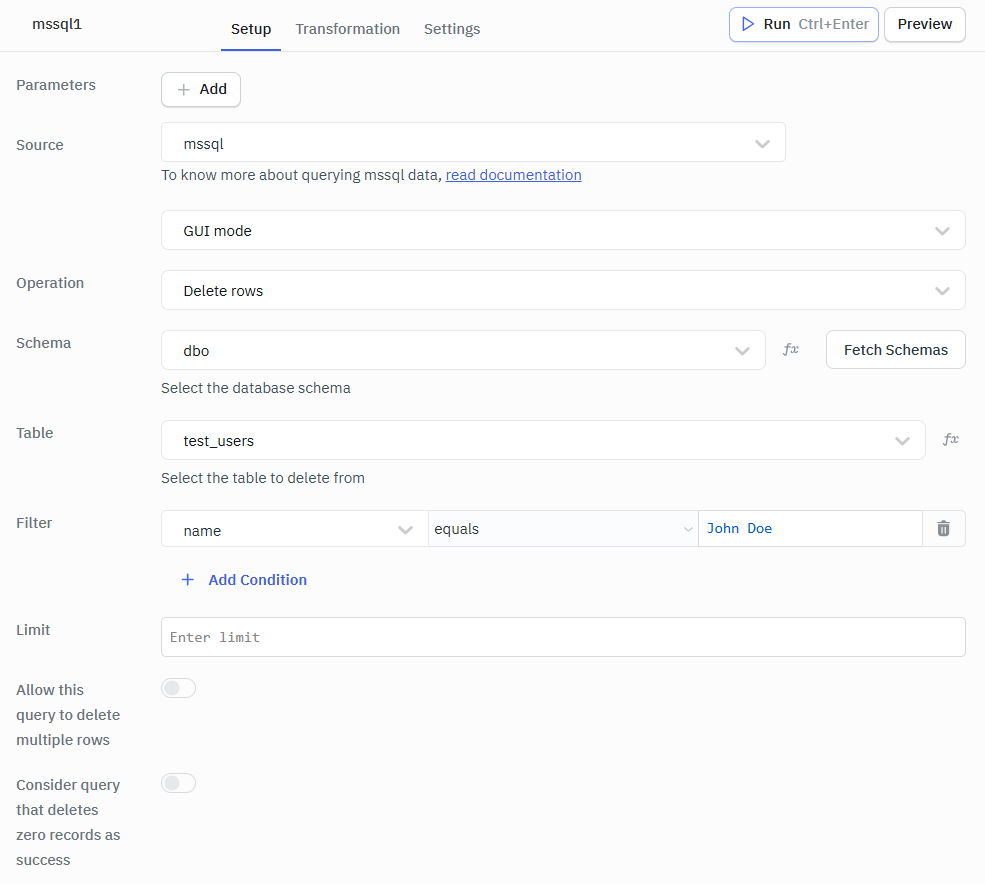
Task: Click the 'Select the table to delete from' text
Action: click(x=263, y=477)
